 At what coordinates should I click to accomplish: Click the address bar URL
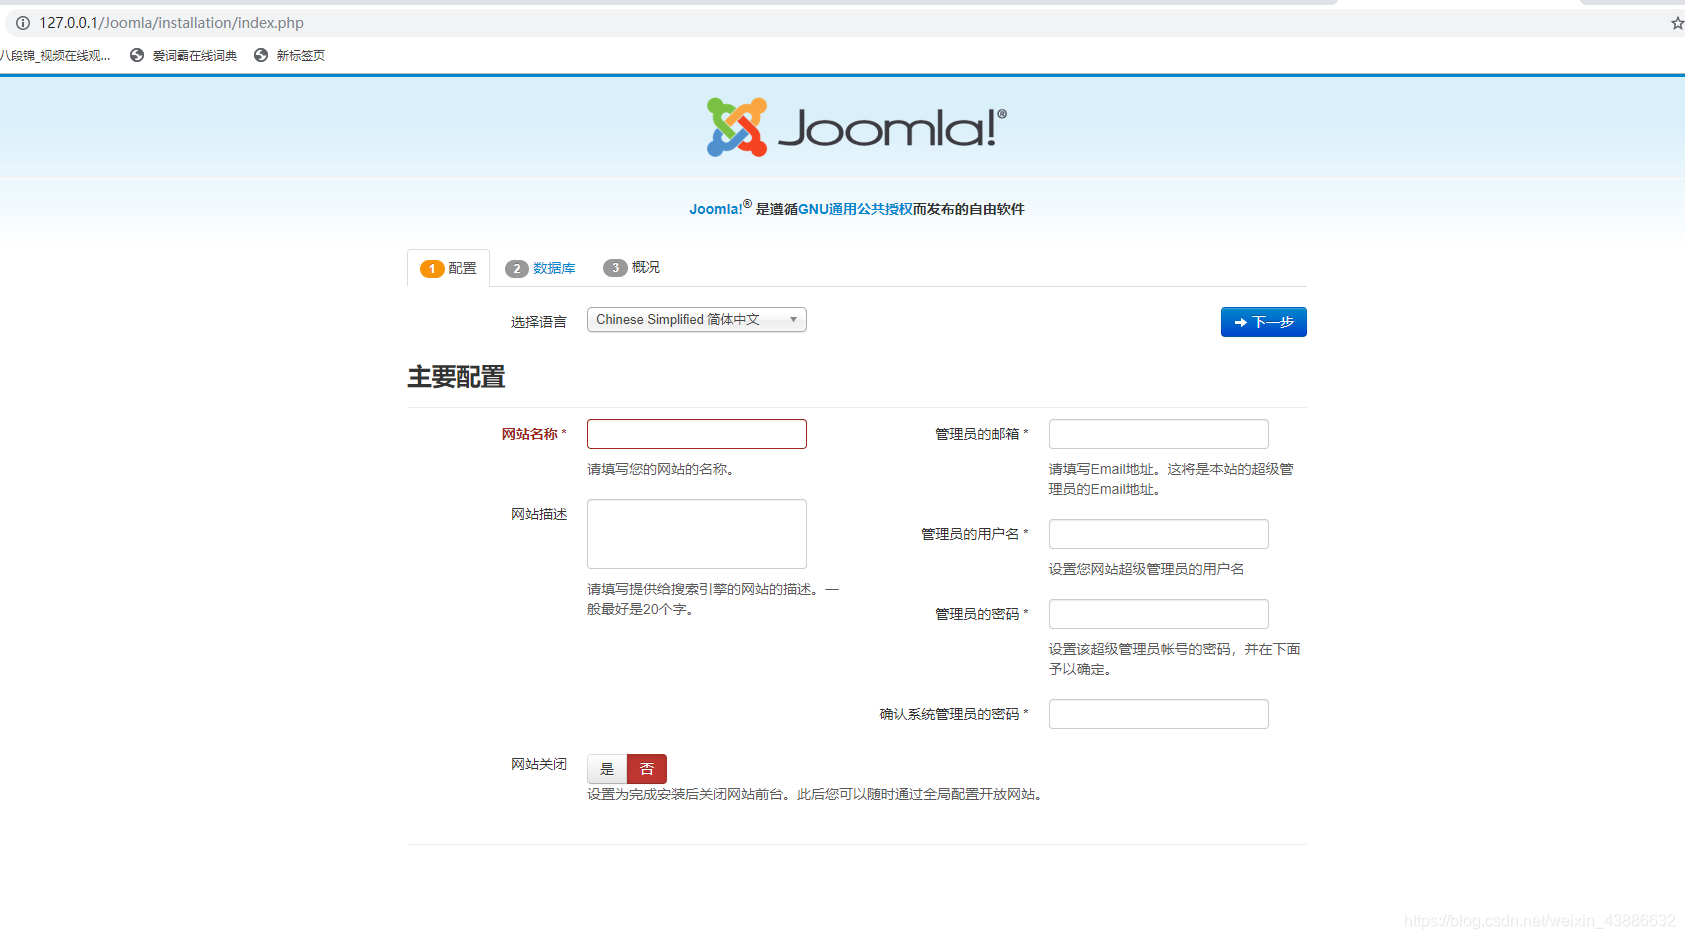172,23
